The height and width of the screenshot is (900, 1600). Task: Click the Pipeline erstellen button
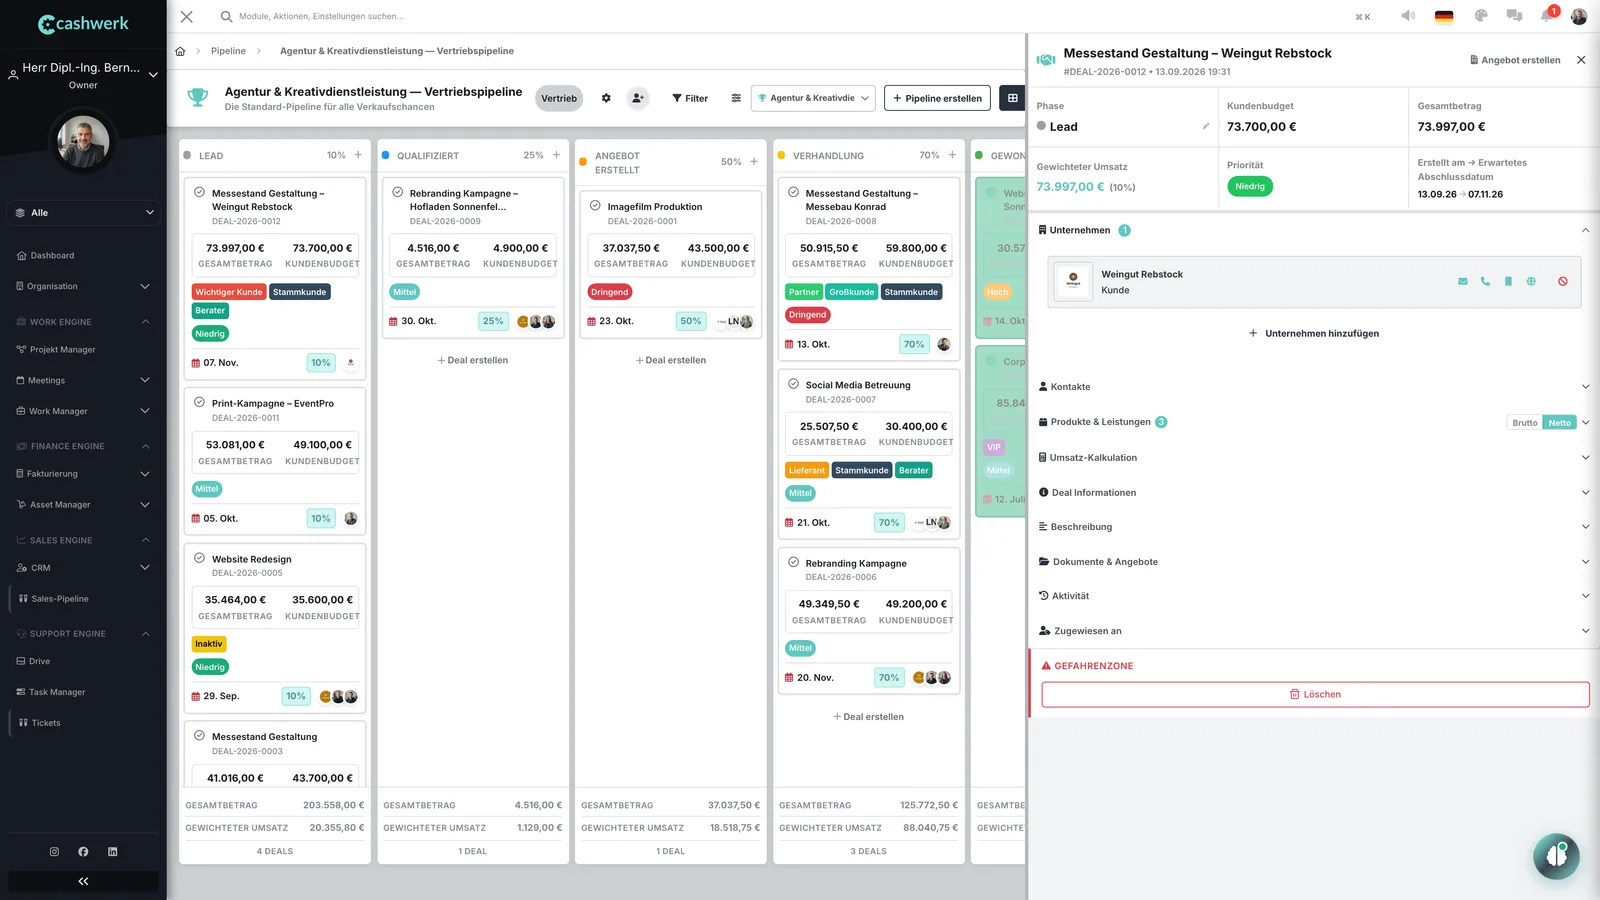938,98
